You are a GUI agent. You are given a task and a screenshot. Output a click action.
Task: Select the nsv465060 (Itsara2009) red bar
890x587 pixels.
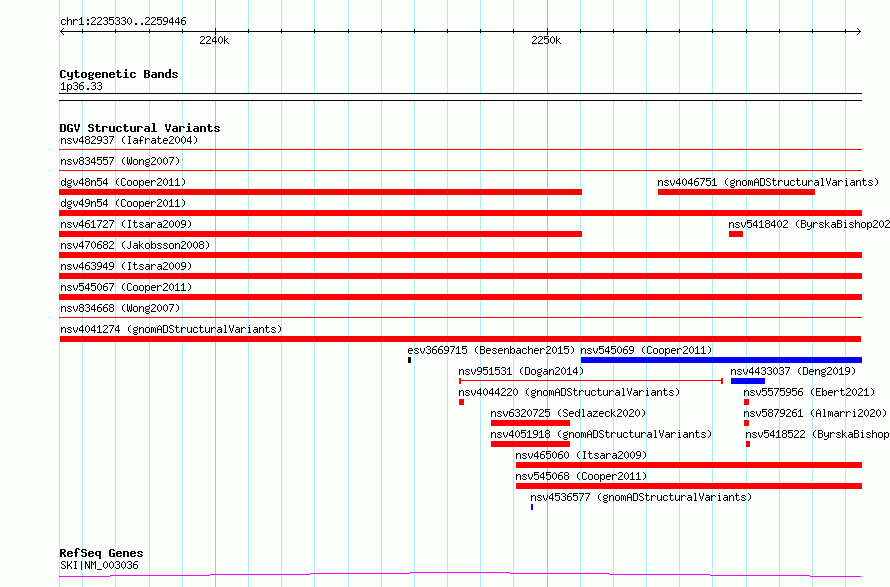689,465
